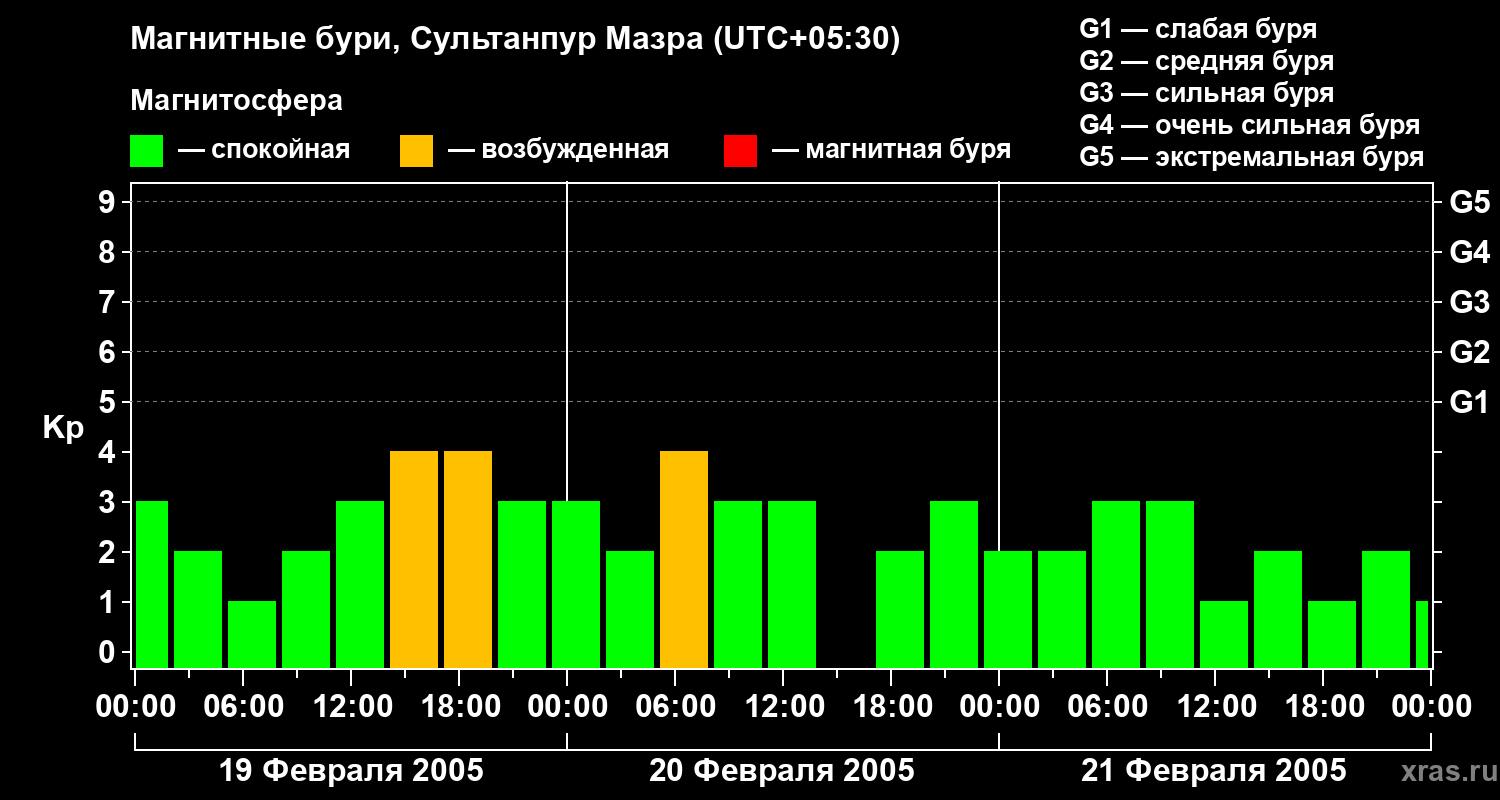Click the only orange bar on 20 February
The width and height of the screenshot is (1500, 800).
(x=684, y=560)
